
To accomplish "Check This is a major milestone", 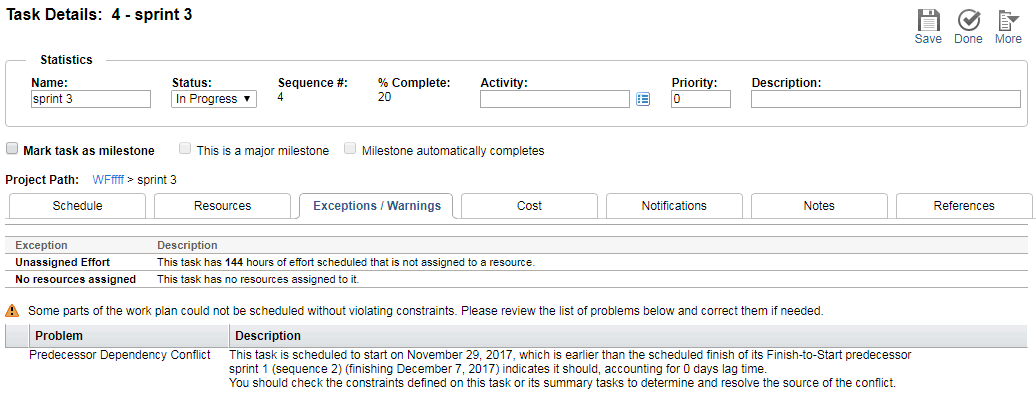I will [x=186, y=149].
